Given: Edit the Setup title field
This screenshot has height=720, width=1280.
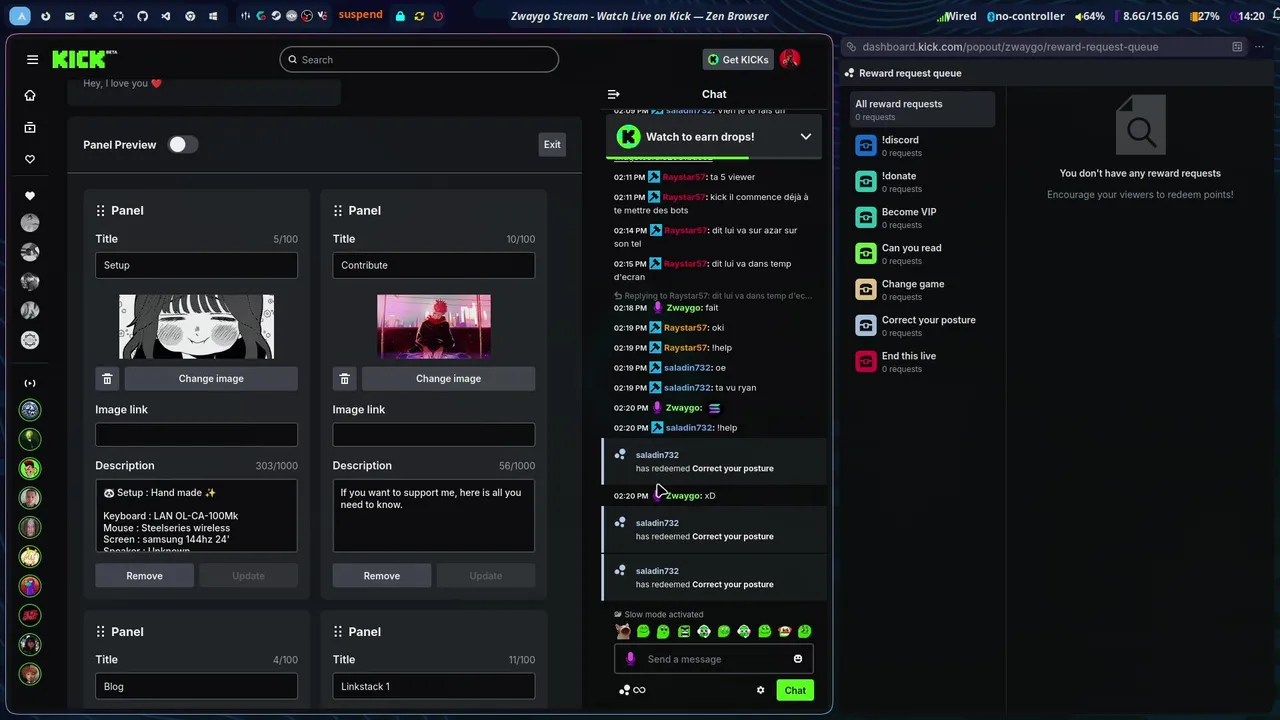Looking at the screenshot, I should (x=196, y=265).
